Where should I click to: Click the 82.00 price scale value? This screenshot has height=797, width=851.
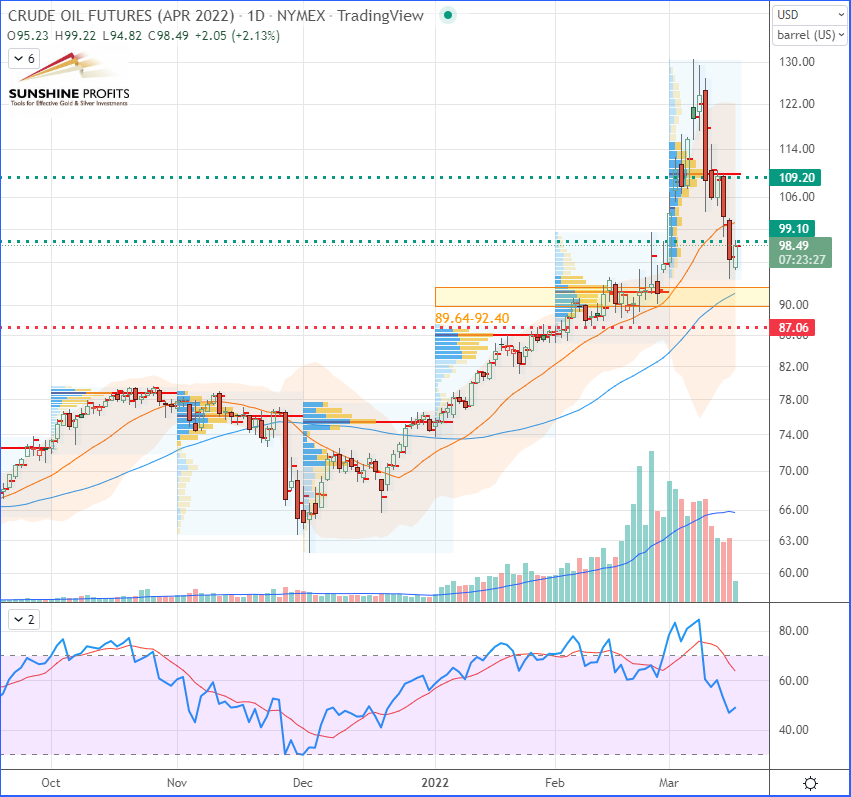click(x=793, y=367)
